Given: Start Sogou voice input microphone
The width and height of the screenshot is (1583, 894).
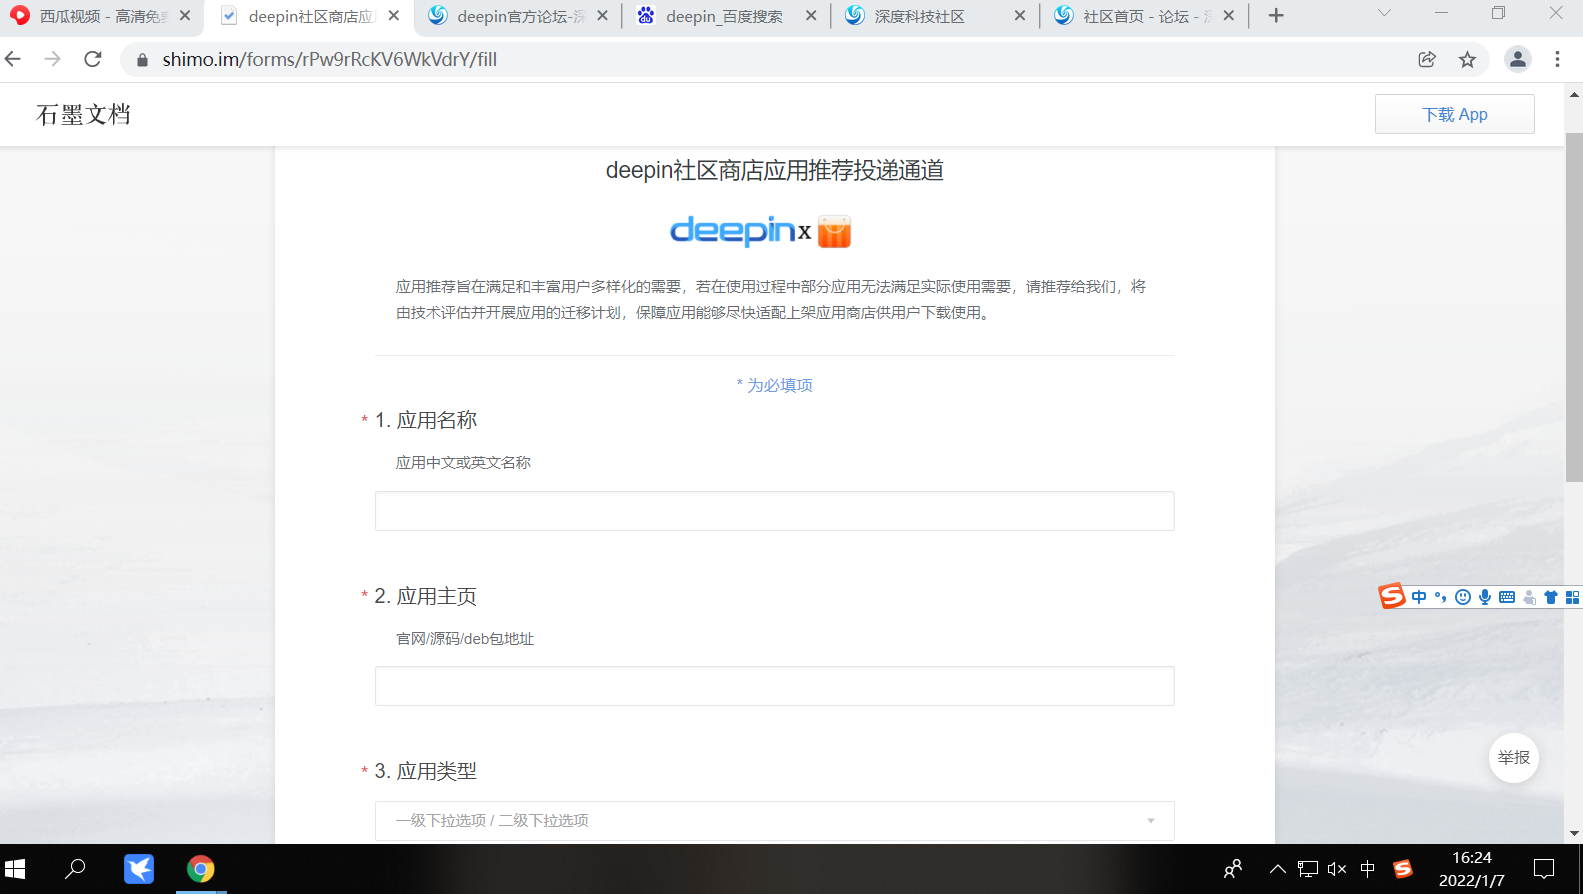Looking at the screenshot, I should (x=1485, y=597).
